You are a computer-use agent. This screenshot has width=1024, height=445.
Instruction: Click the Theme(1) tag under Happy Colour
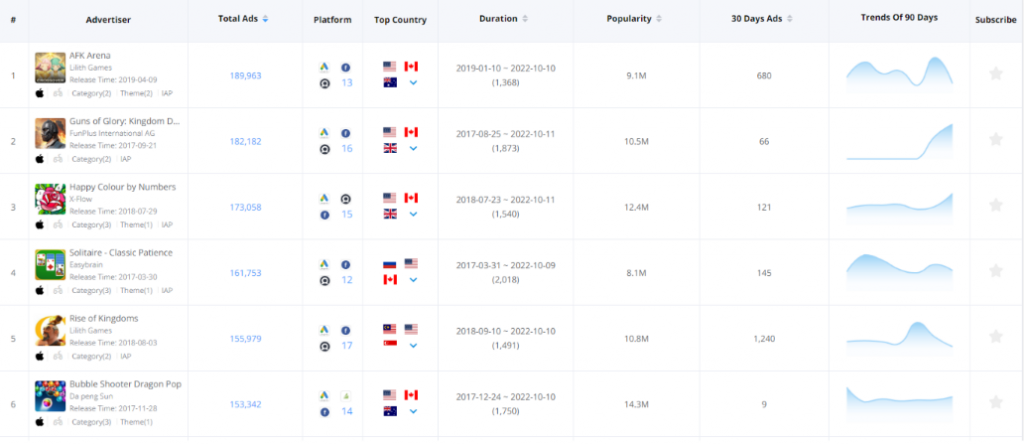click(x=136, y=225)
